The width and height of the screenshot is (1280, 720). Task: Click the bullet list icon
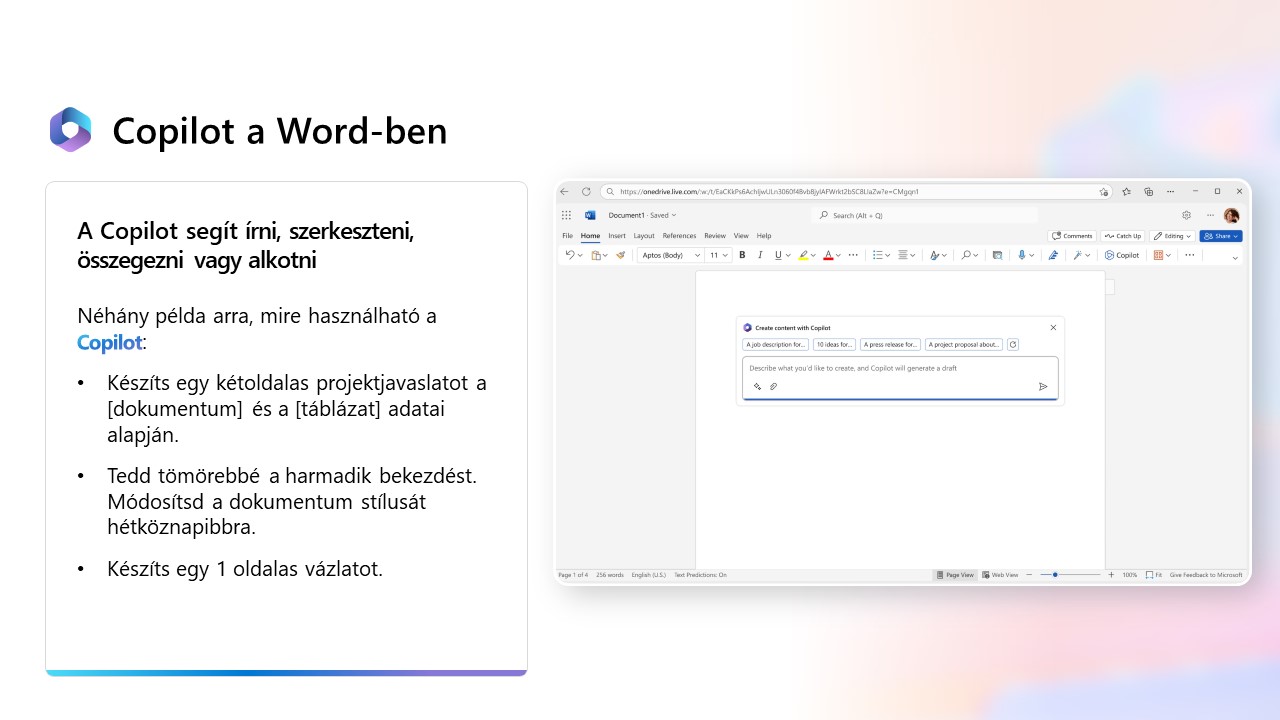coord(877,255)
